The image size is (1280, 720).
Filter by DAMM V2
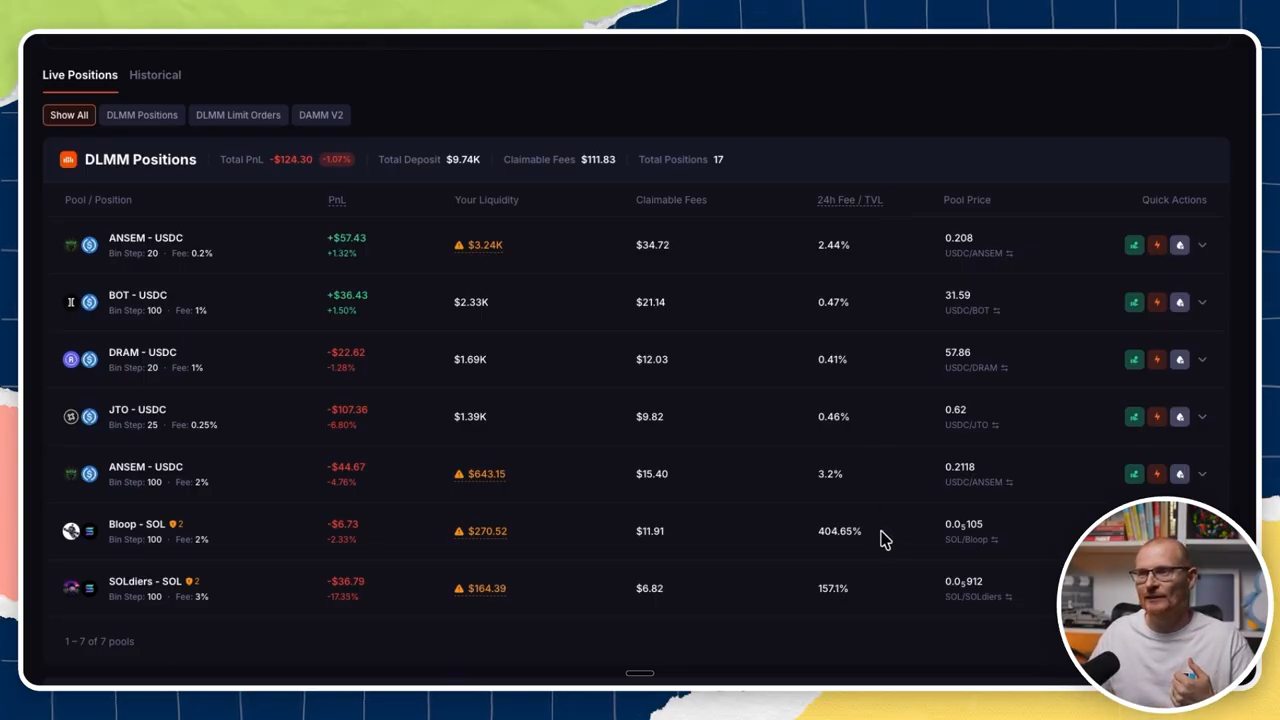tap(321, 115)
